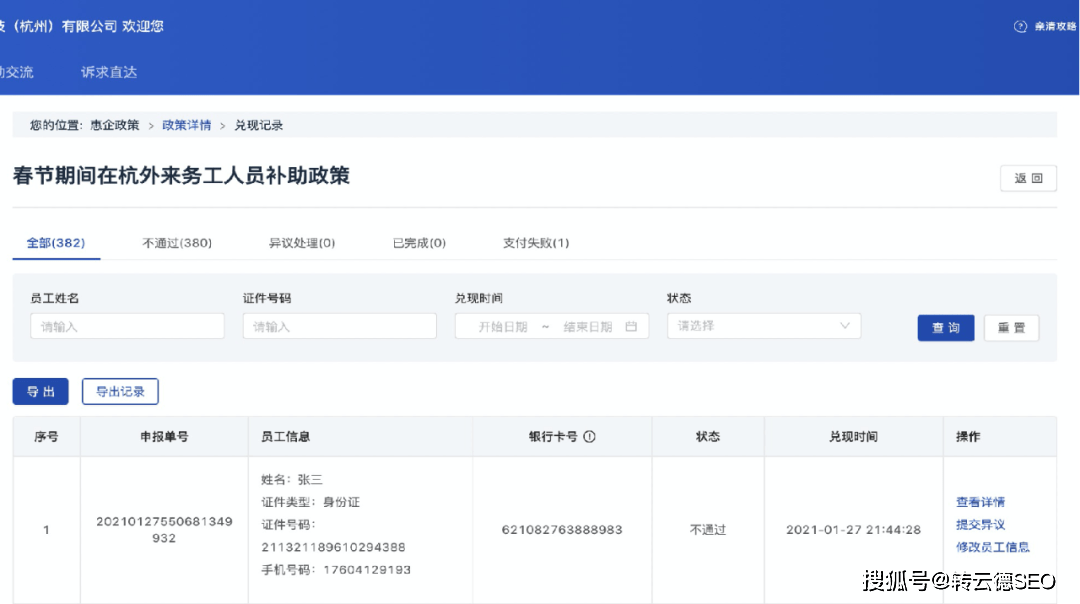The width and height of the screenshot is (1080, 604).
Task: Switch to the 不通过(380) tab
Action: click(177, 243)
